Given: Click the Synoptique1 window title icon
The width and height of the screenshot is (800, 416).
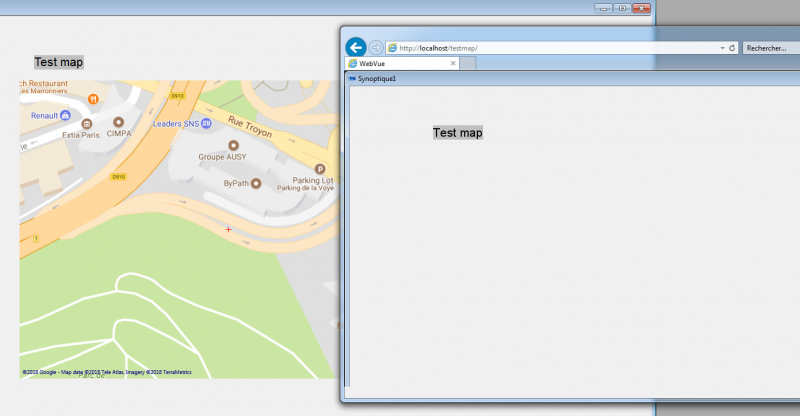Looking at the screenshot, I should point(352,79).
